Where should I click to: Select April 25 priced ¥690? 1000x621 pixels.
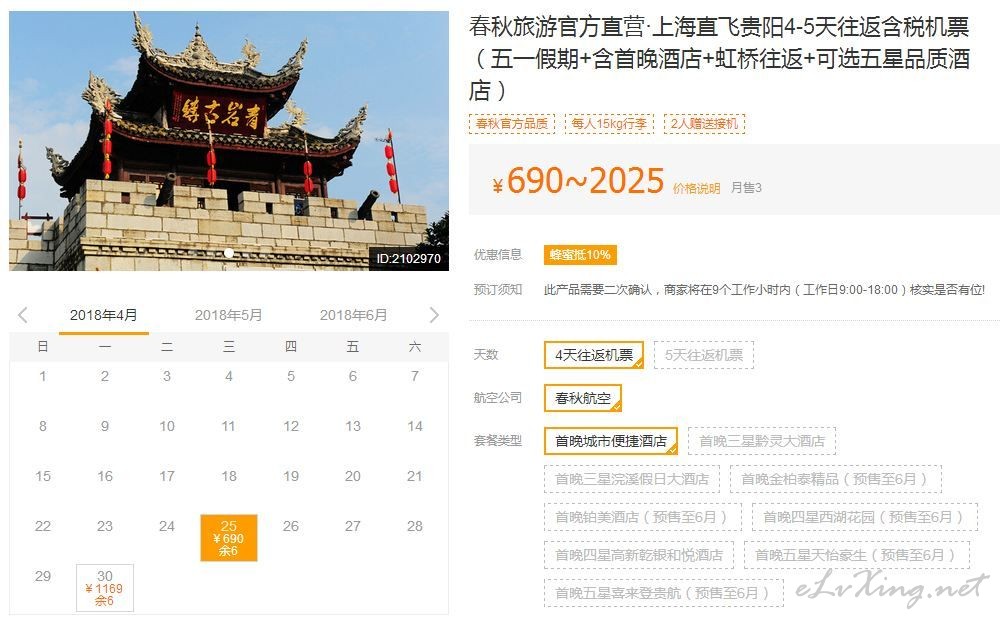tap(229, 538)
